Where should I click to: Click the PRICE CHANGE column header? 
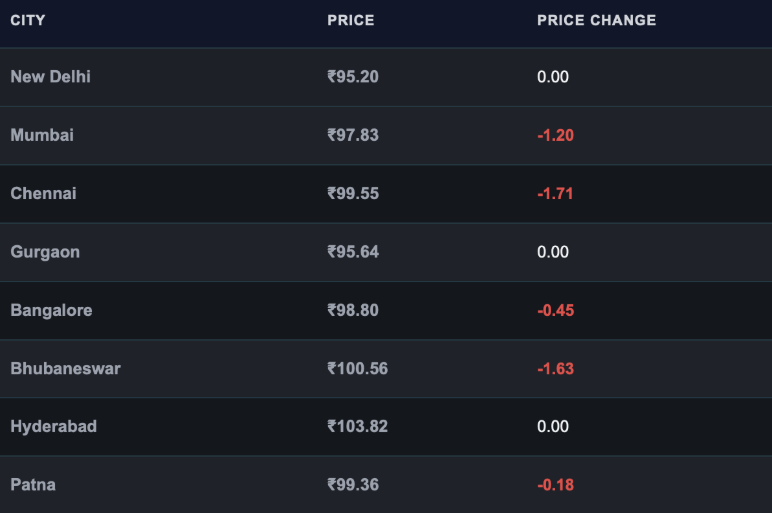596,20
